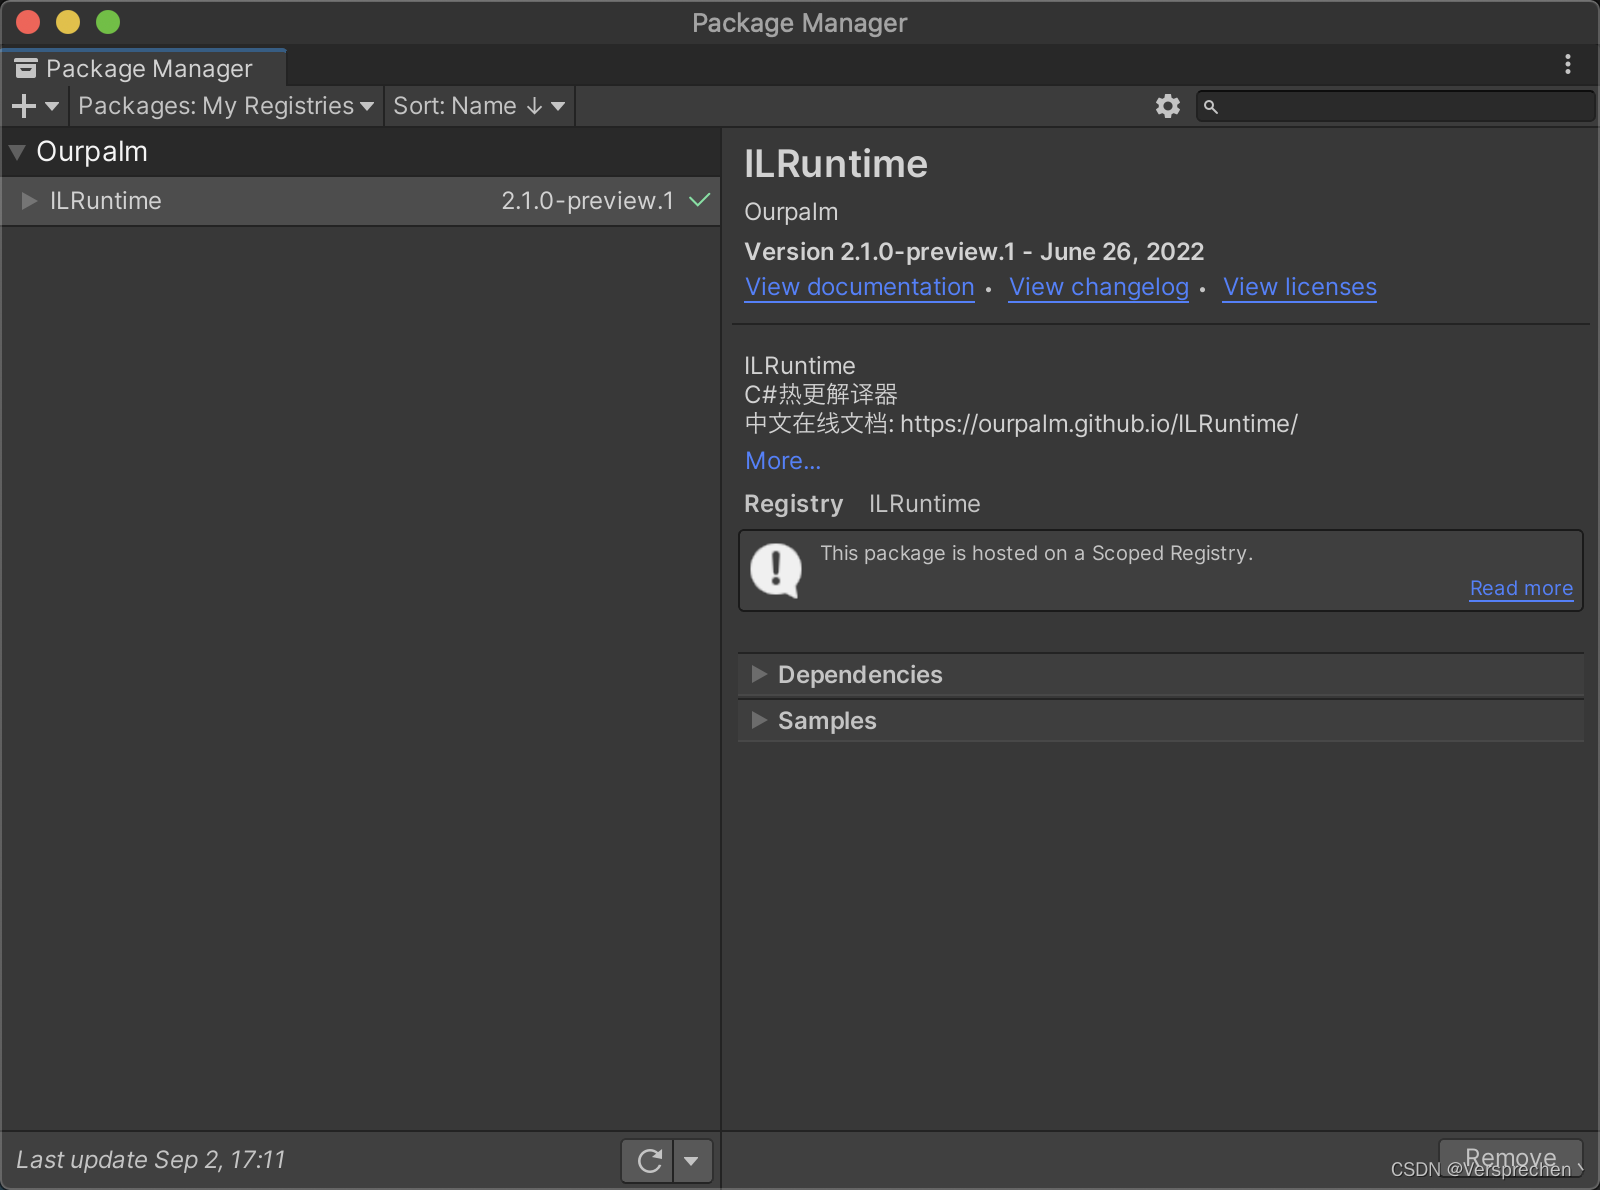Click the Package Manager tab icon
1600x1190 pixels.
26,67
